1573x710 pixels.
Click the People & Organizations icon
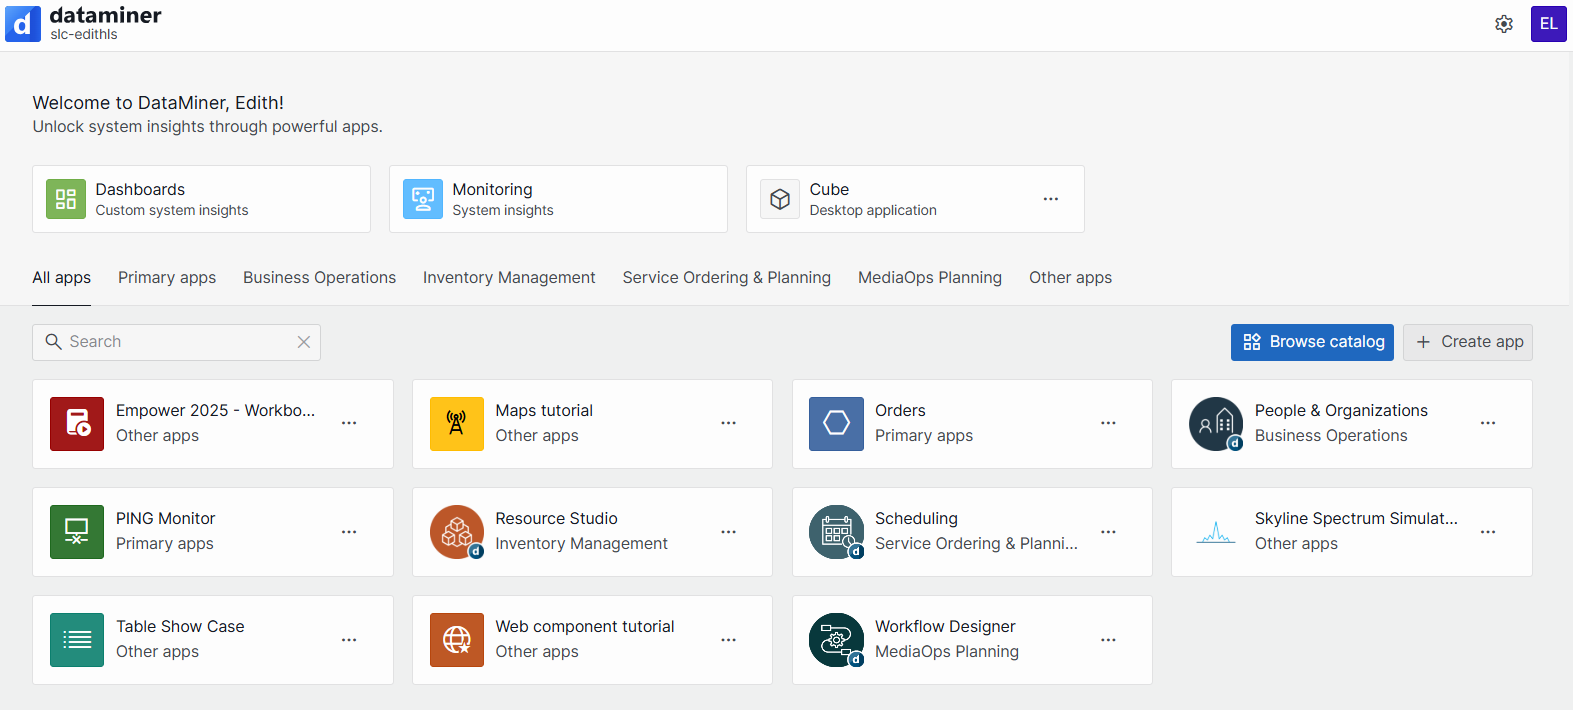pyautogui.click(x=1216, y=424)
